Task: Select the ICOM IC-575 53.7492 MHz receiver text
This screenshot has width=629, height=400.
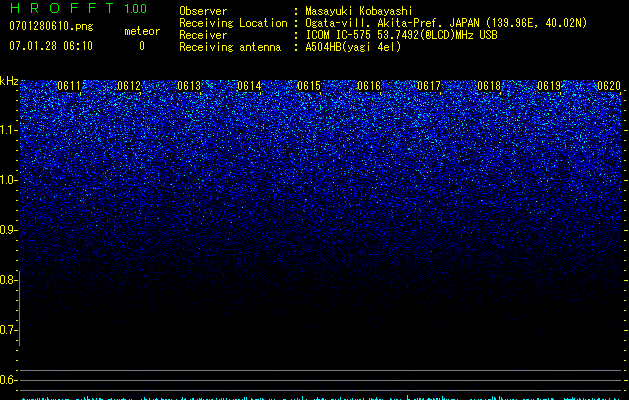Action: pyautogui.click(x=401, y=35)
